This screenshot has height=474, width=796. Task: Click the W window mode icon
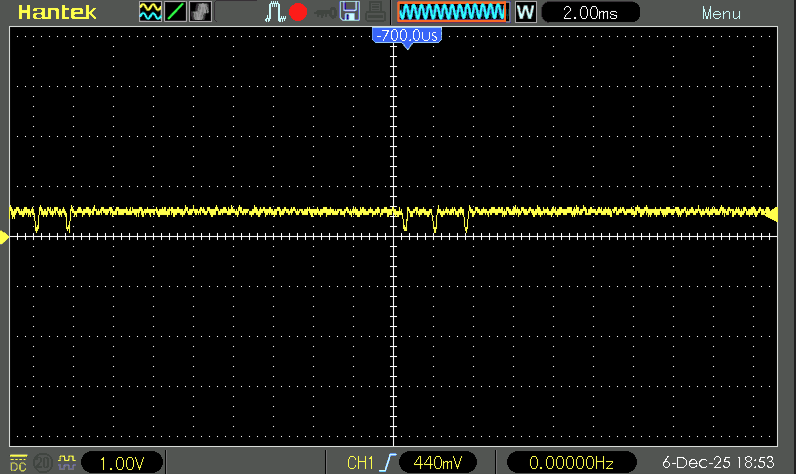[x=525, y=13]
